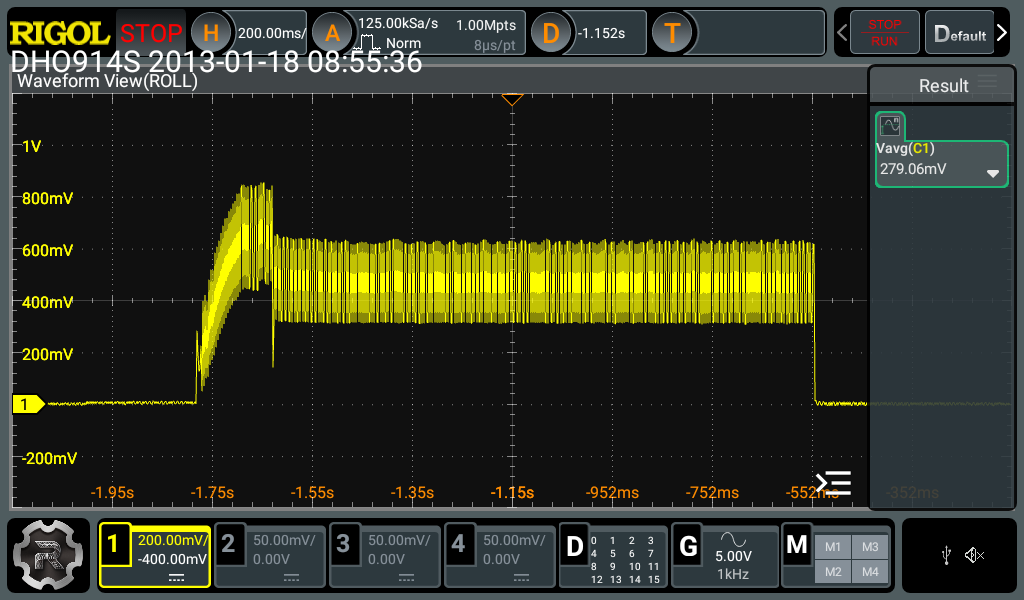The image size is (1024, 600).
Task: Open the Trigger T icon
Action: pos(672,33)
